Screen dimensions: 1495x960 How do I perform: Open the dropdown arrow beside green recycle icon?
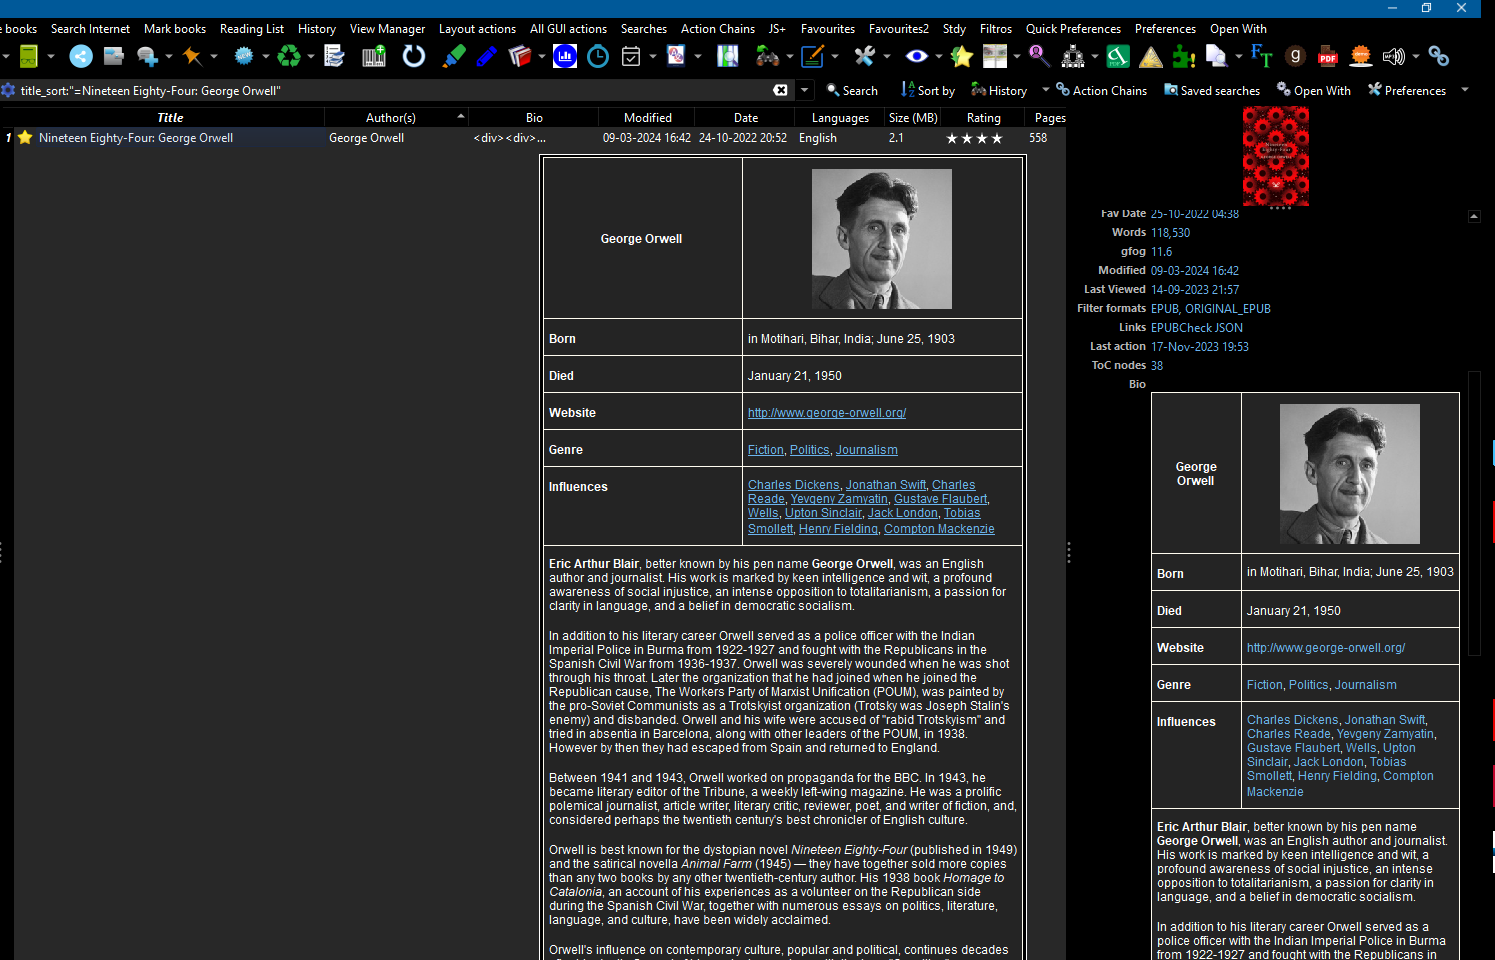click(311, 57)
